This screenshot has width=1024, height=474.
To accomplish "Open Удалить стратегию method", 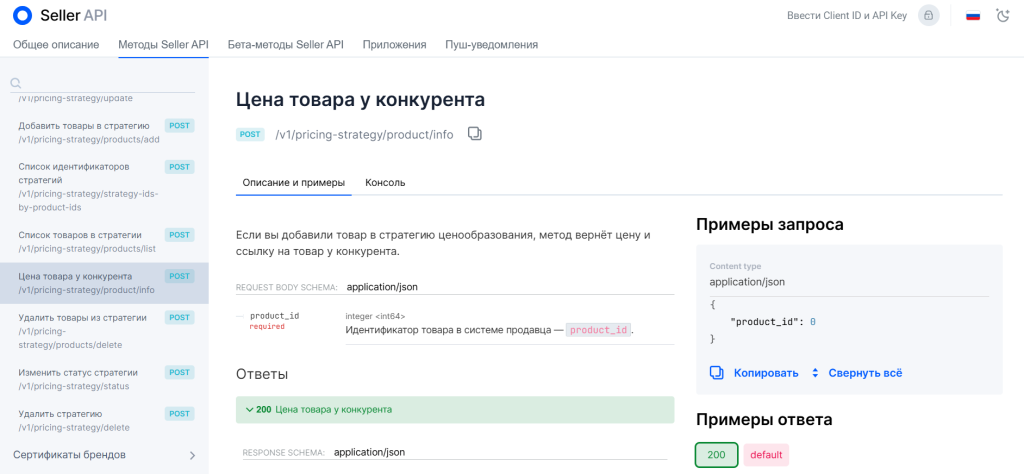I will pos(104,420).
